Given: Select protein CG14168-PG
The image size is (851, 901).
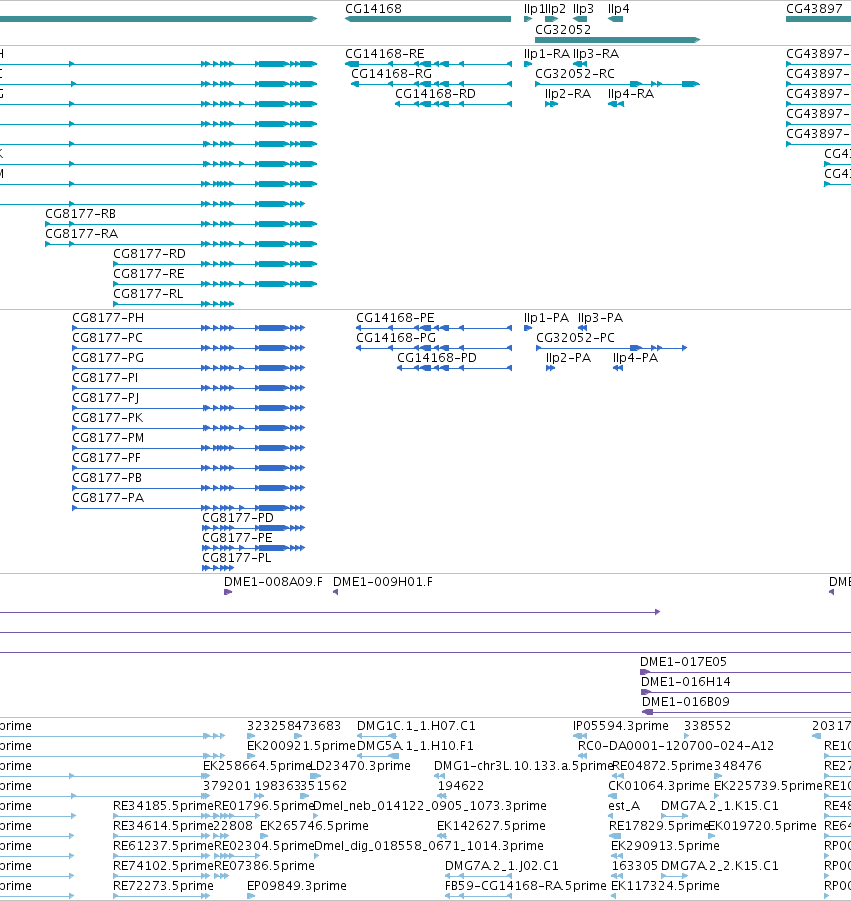Looking at the screenshot, I should pos(396,338).
